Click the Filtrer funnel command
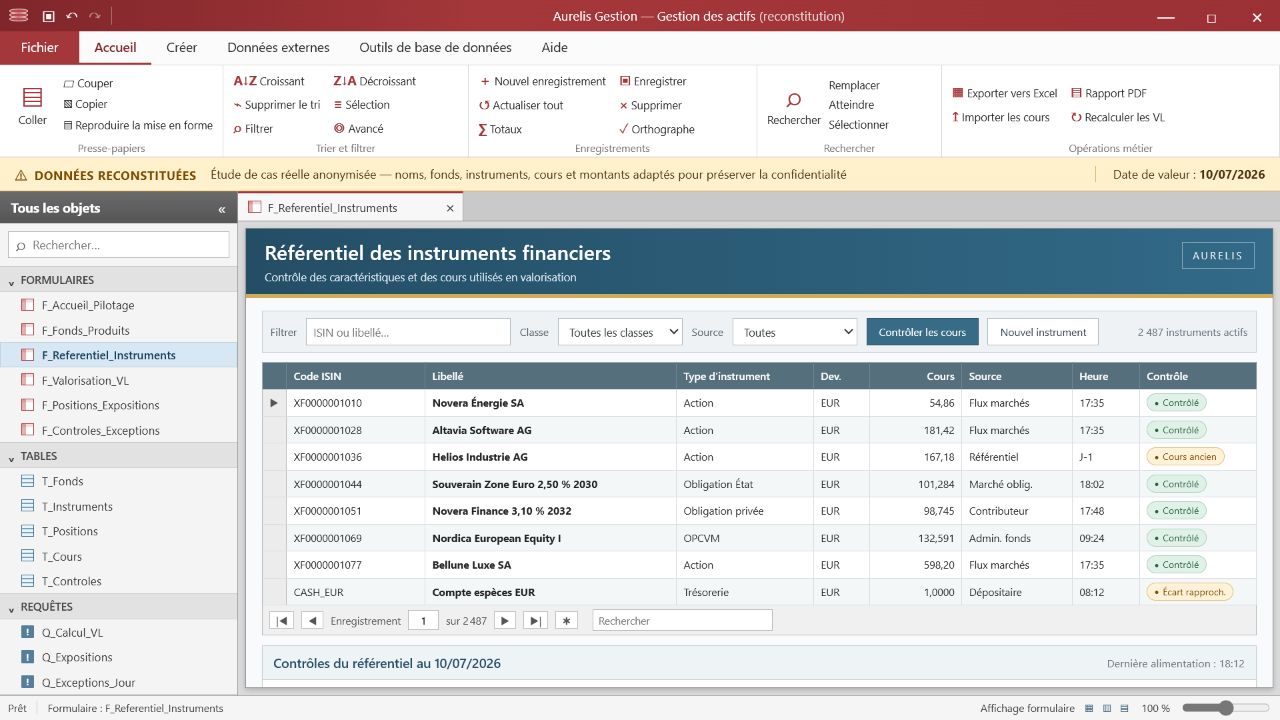 click(x=253, y=129)
